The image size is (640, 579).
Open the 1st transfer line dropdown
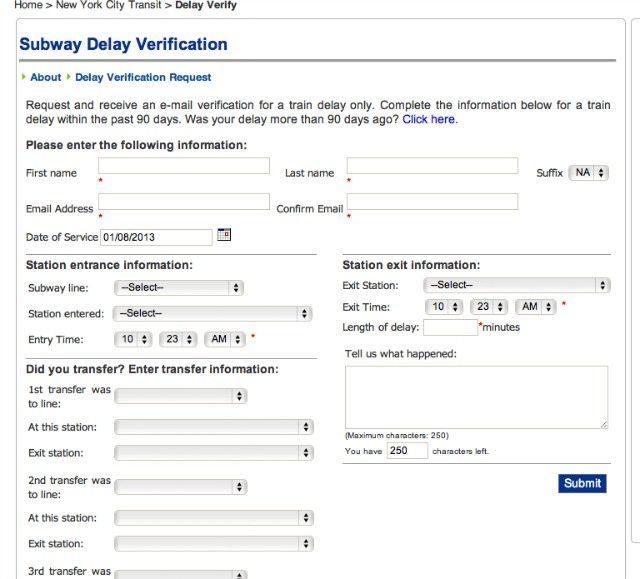(180, 396)
